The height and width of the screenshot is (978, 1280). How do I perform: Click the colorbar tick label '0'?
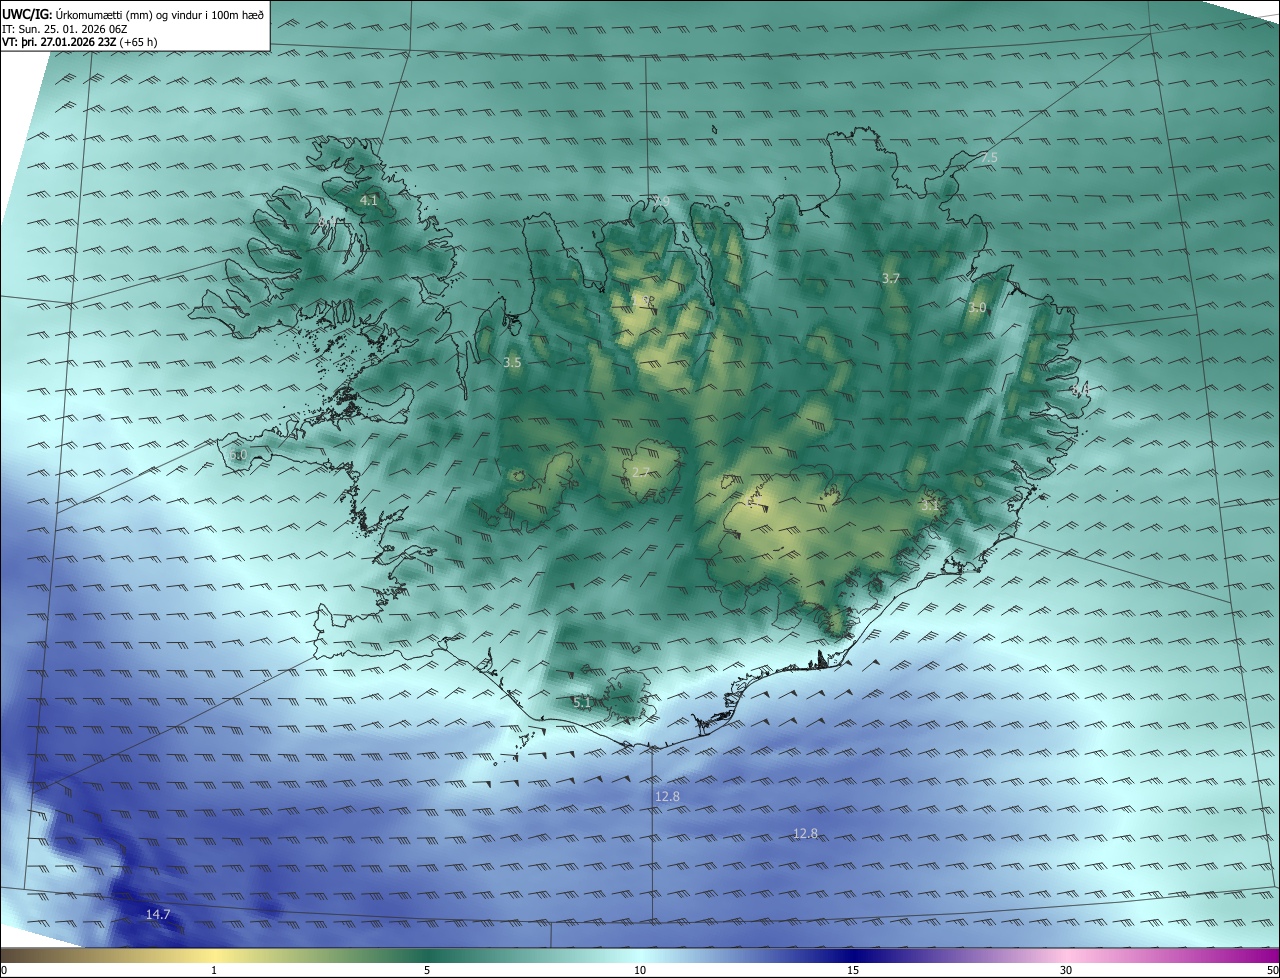tap(3, 970)
